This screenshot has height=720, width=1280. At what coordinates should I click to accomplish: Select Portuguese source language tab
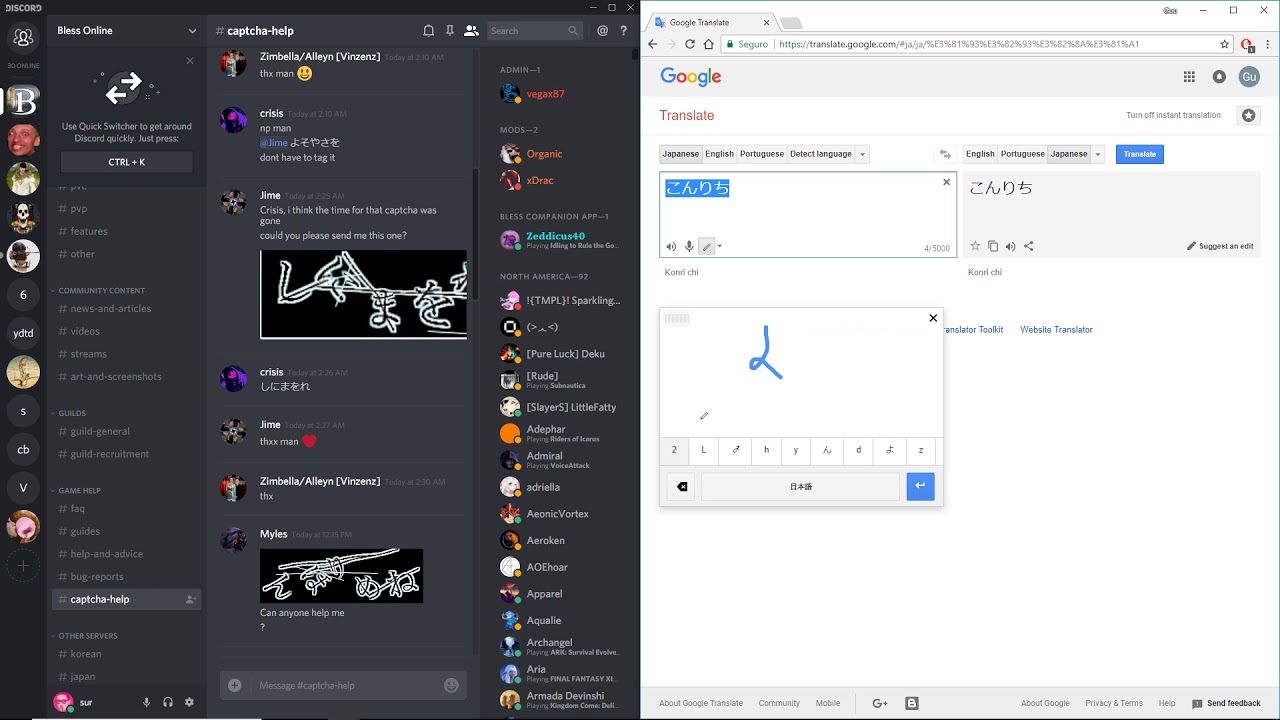pos(762,154)
